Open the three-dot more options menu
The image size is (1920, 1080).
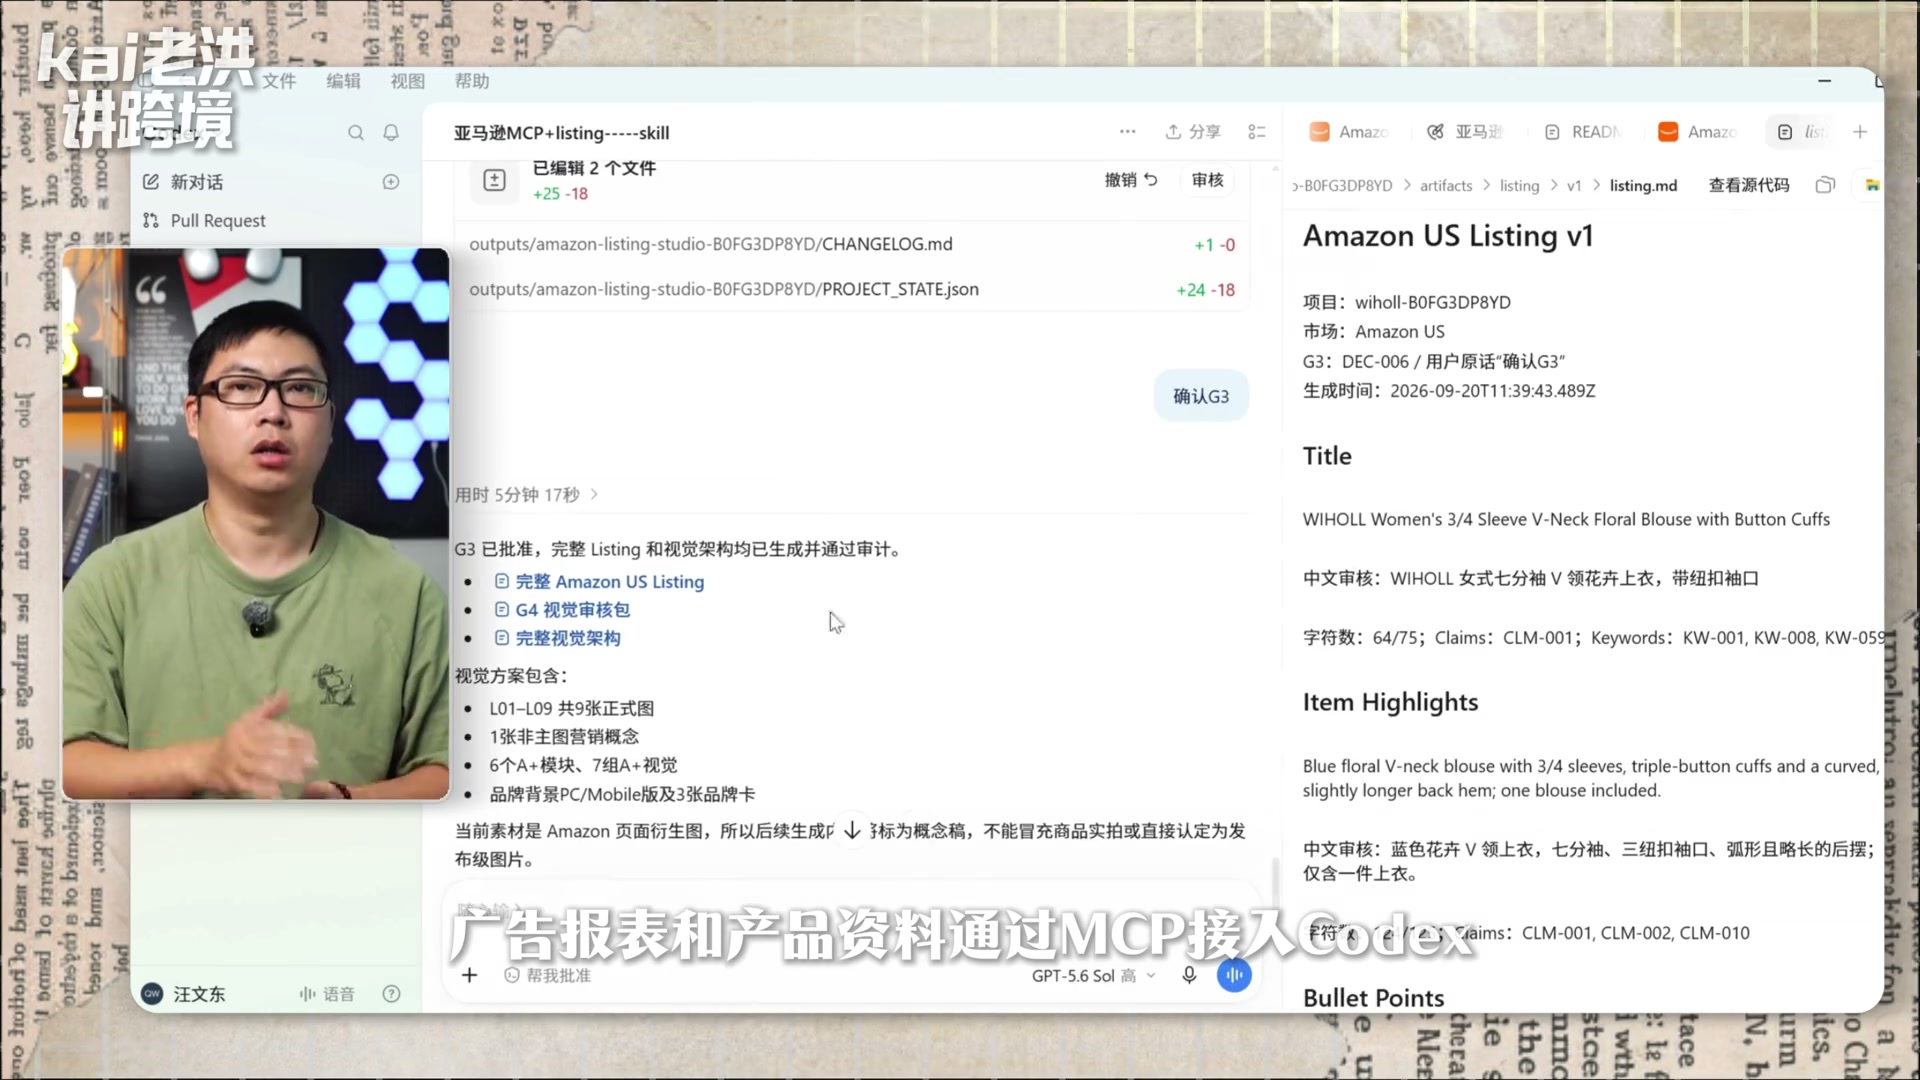pyautogui.click(x=1128, y=132)
